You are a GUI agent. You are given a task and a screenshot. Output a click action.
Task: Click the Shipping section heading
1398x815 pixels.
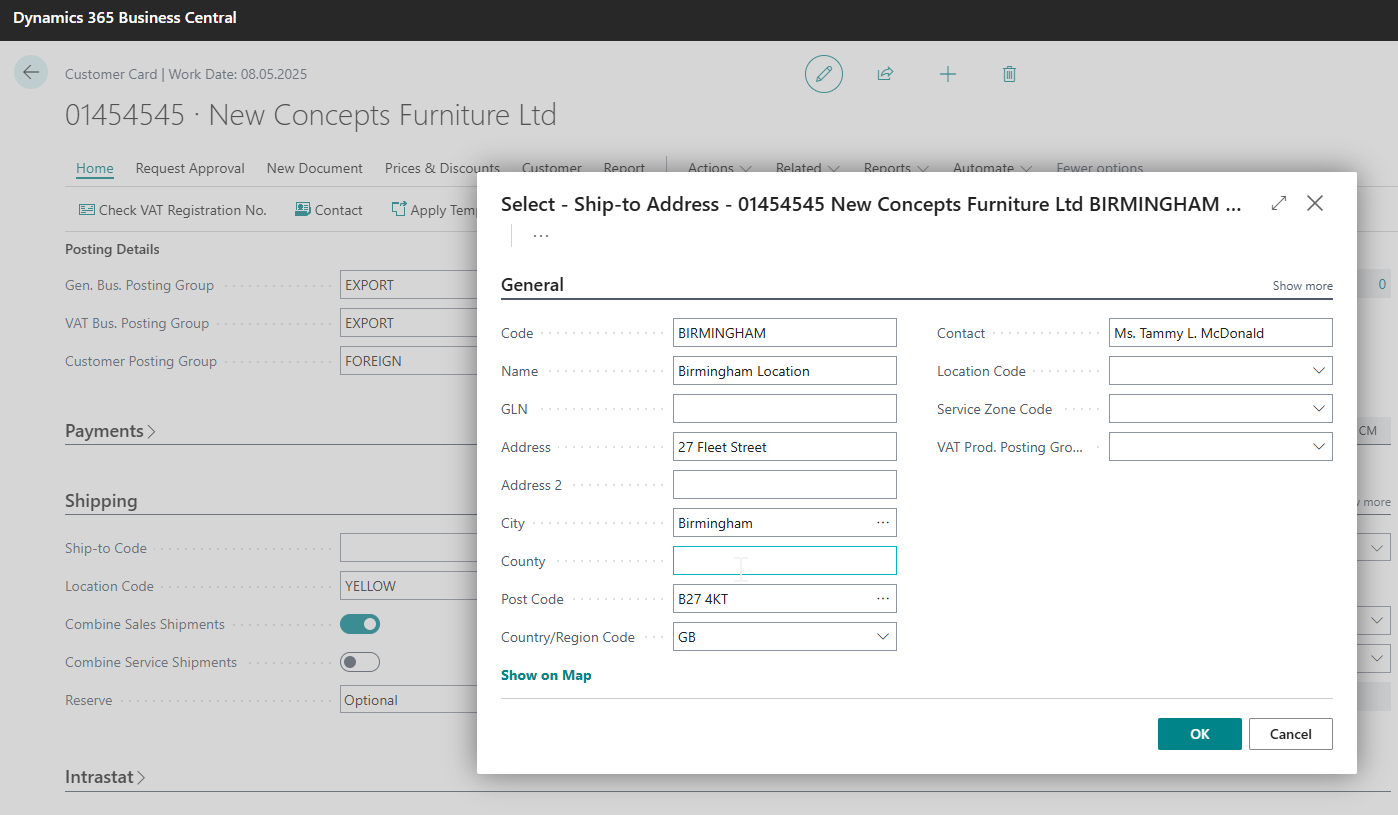tap(101, 501)
